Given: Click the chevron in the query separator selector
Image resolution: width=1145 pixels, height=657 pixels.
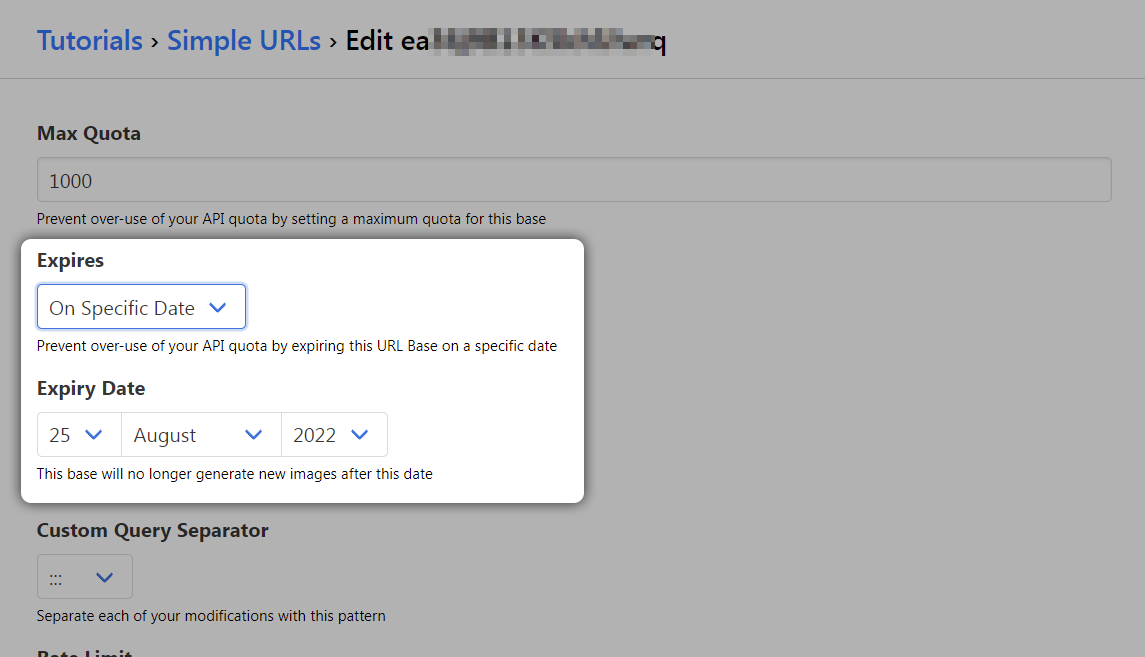Looking at the screenshot, I should click(104, 577).
